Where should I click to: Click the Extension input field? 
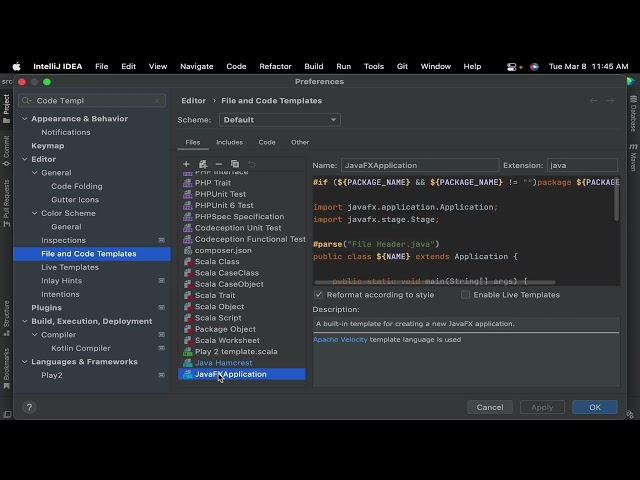[x=582, y=165]
